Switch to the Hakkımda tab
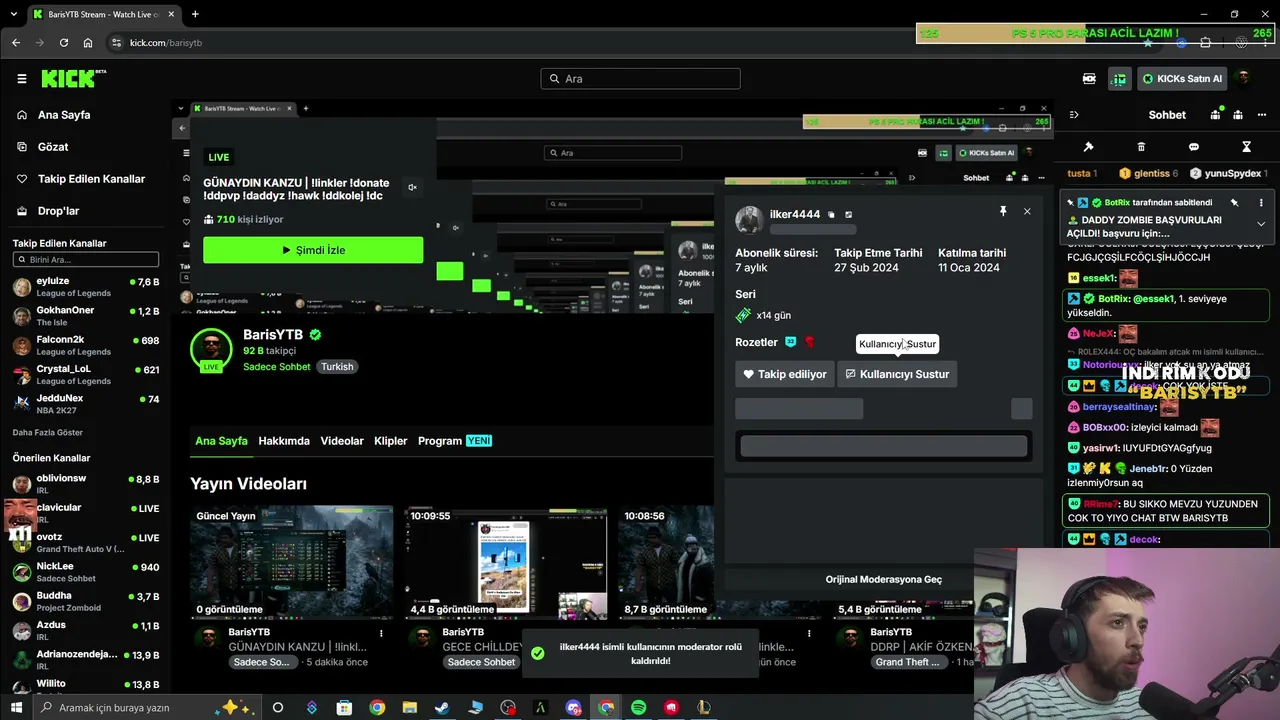 tap(284, 441)
